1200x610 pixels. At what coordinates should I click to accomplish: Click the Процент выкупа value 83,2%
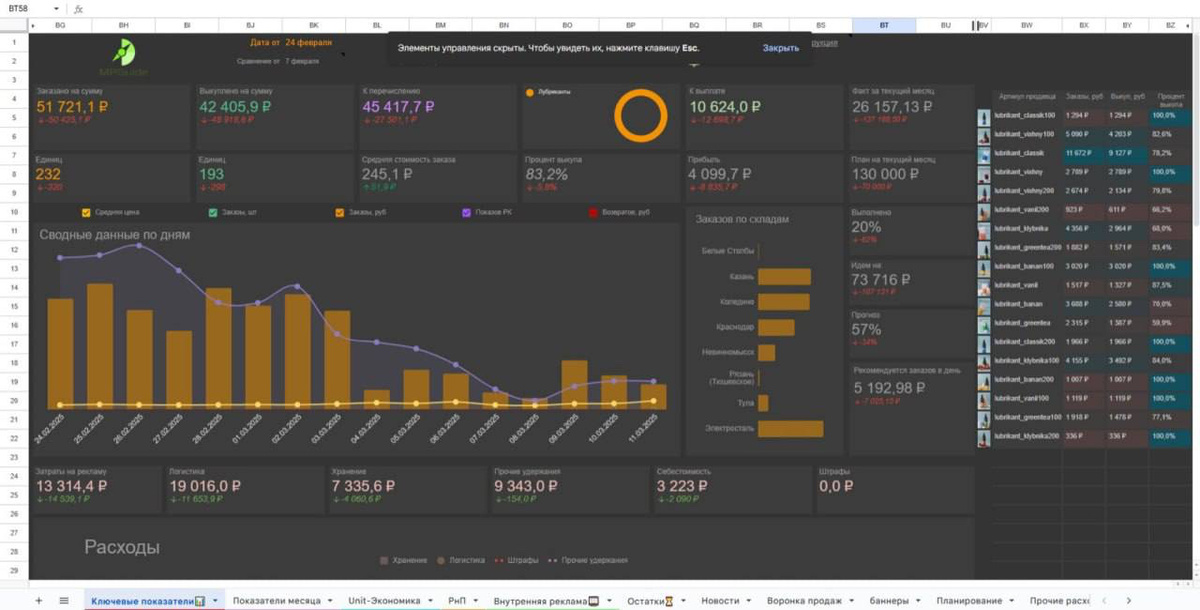pyautogui.click(x=547, y=174)
